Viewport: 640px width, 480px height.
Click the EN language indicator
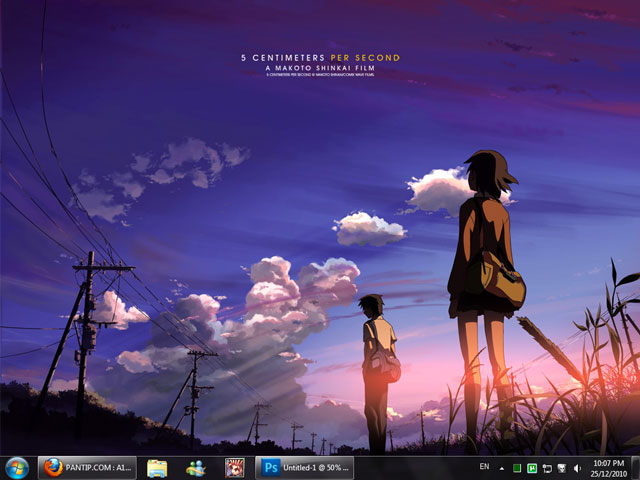point(484,466)
